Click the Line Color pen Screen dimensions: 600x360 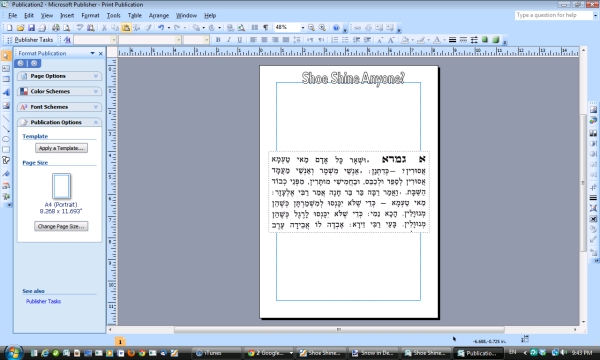coord(421,40)
